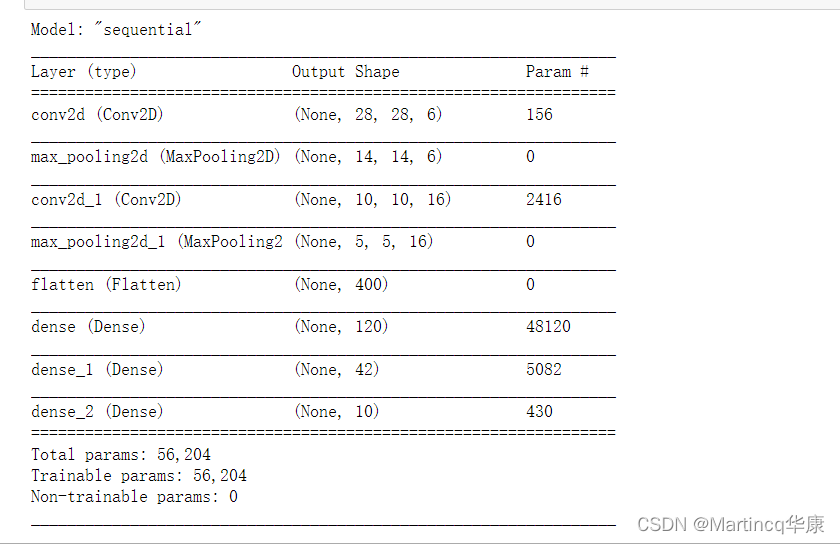Click the dense (Dense) layer name
Image resolution: width=840 pixels, height=544 pixels.
pyautogui.click(x=88, y=327)
